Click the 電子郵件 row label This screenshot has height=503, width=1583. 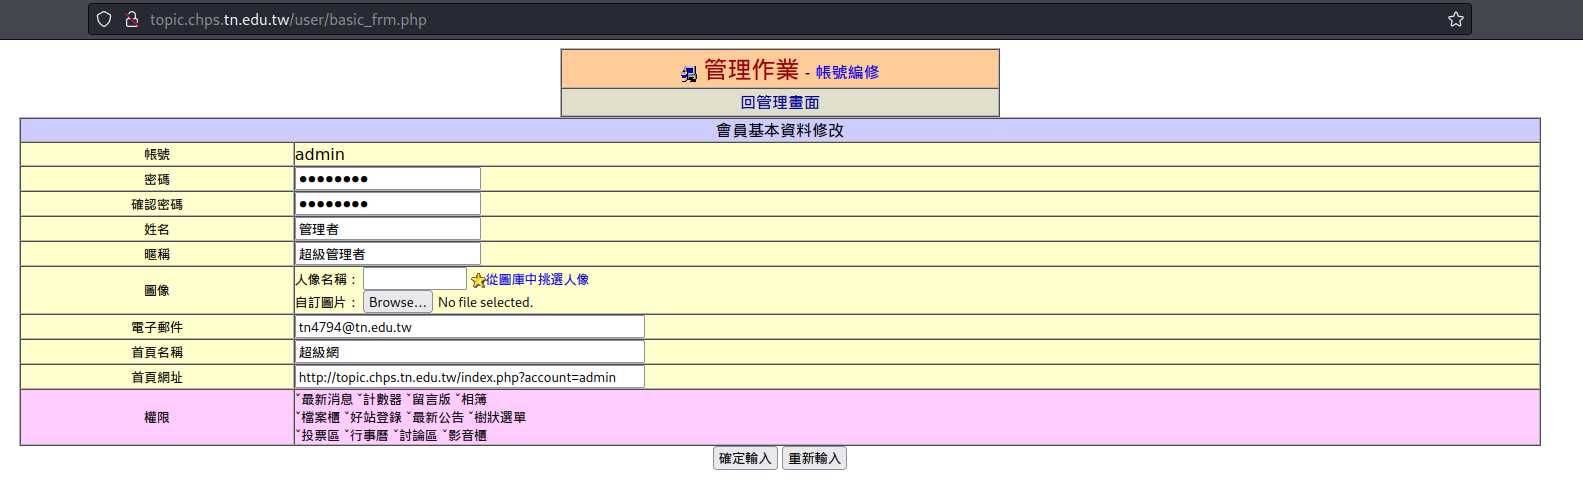pyautogui.click(x=157, y=327)
